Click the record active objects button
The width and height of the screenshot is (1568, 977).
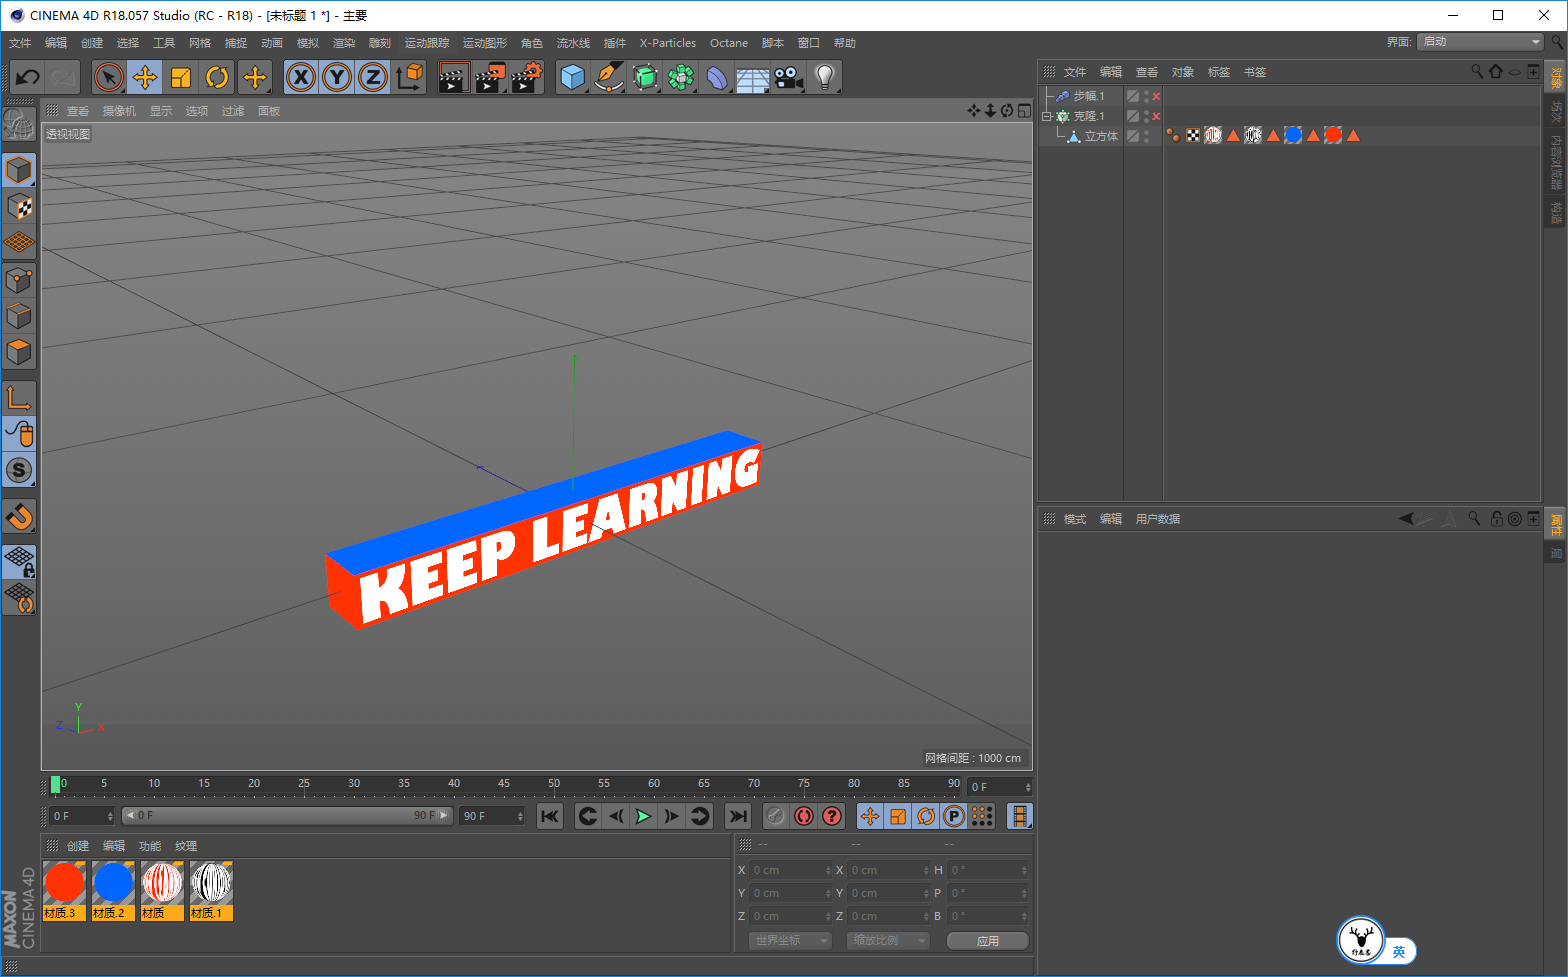(775, 816)
